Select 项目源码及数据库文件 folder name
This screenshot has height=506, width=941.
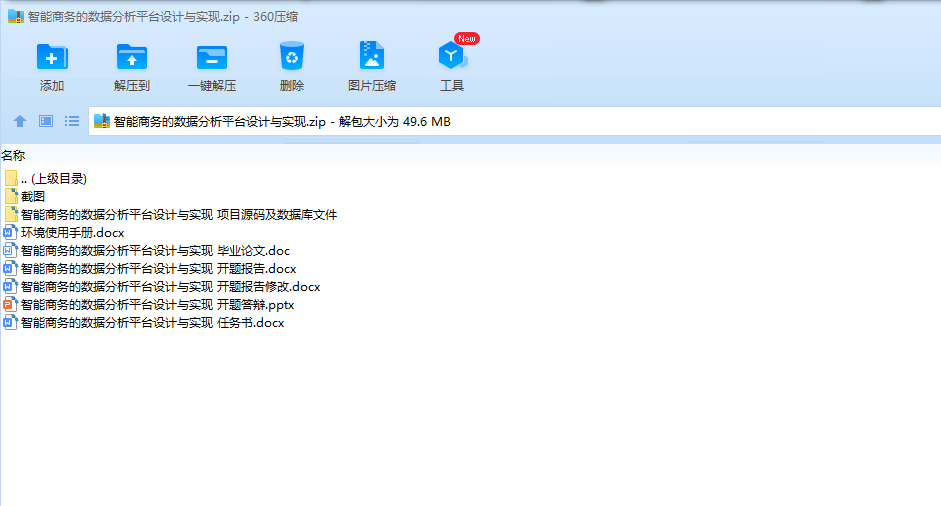pyautogui.click(x=179, y=214)
